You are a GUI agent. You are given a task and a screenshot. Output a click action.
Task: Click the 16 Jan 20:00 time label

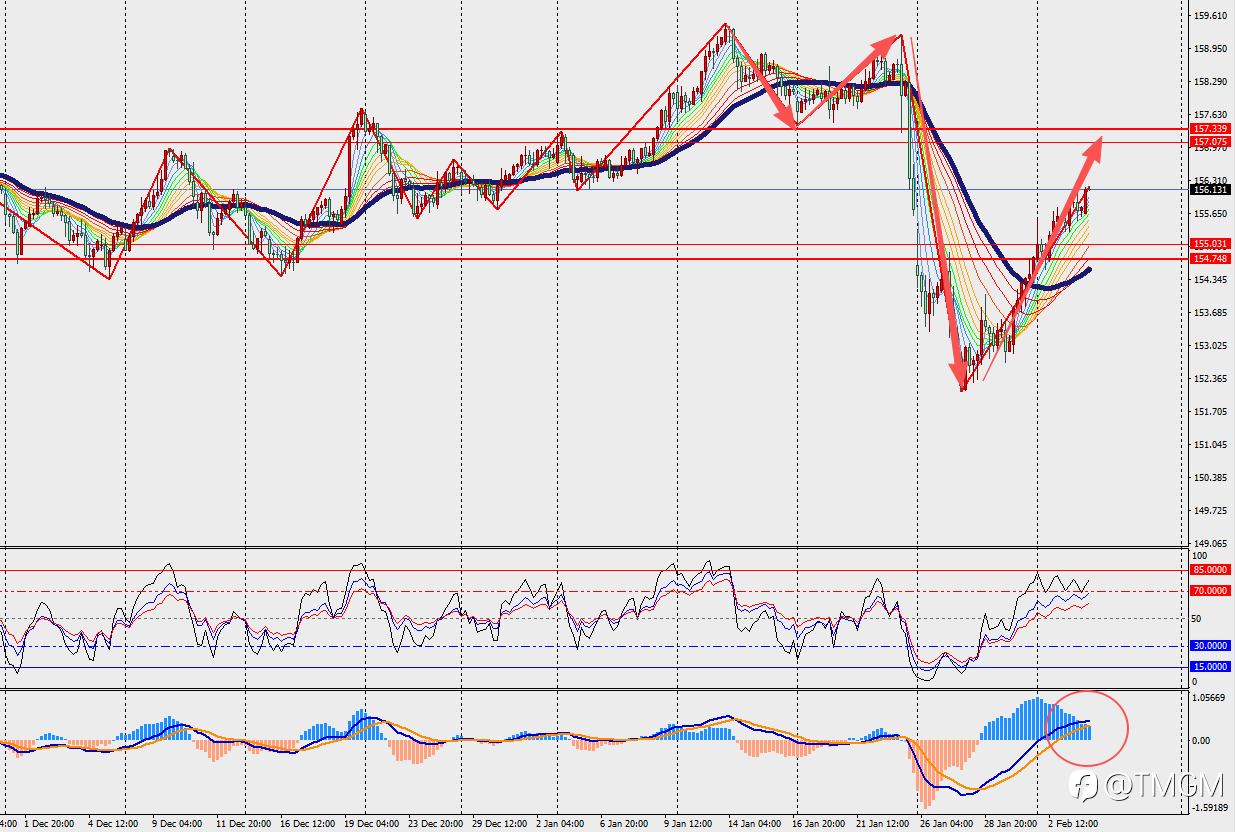[819, 824]
